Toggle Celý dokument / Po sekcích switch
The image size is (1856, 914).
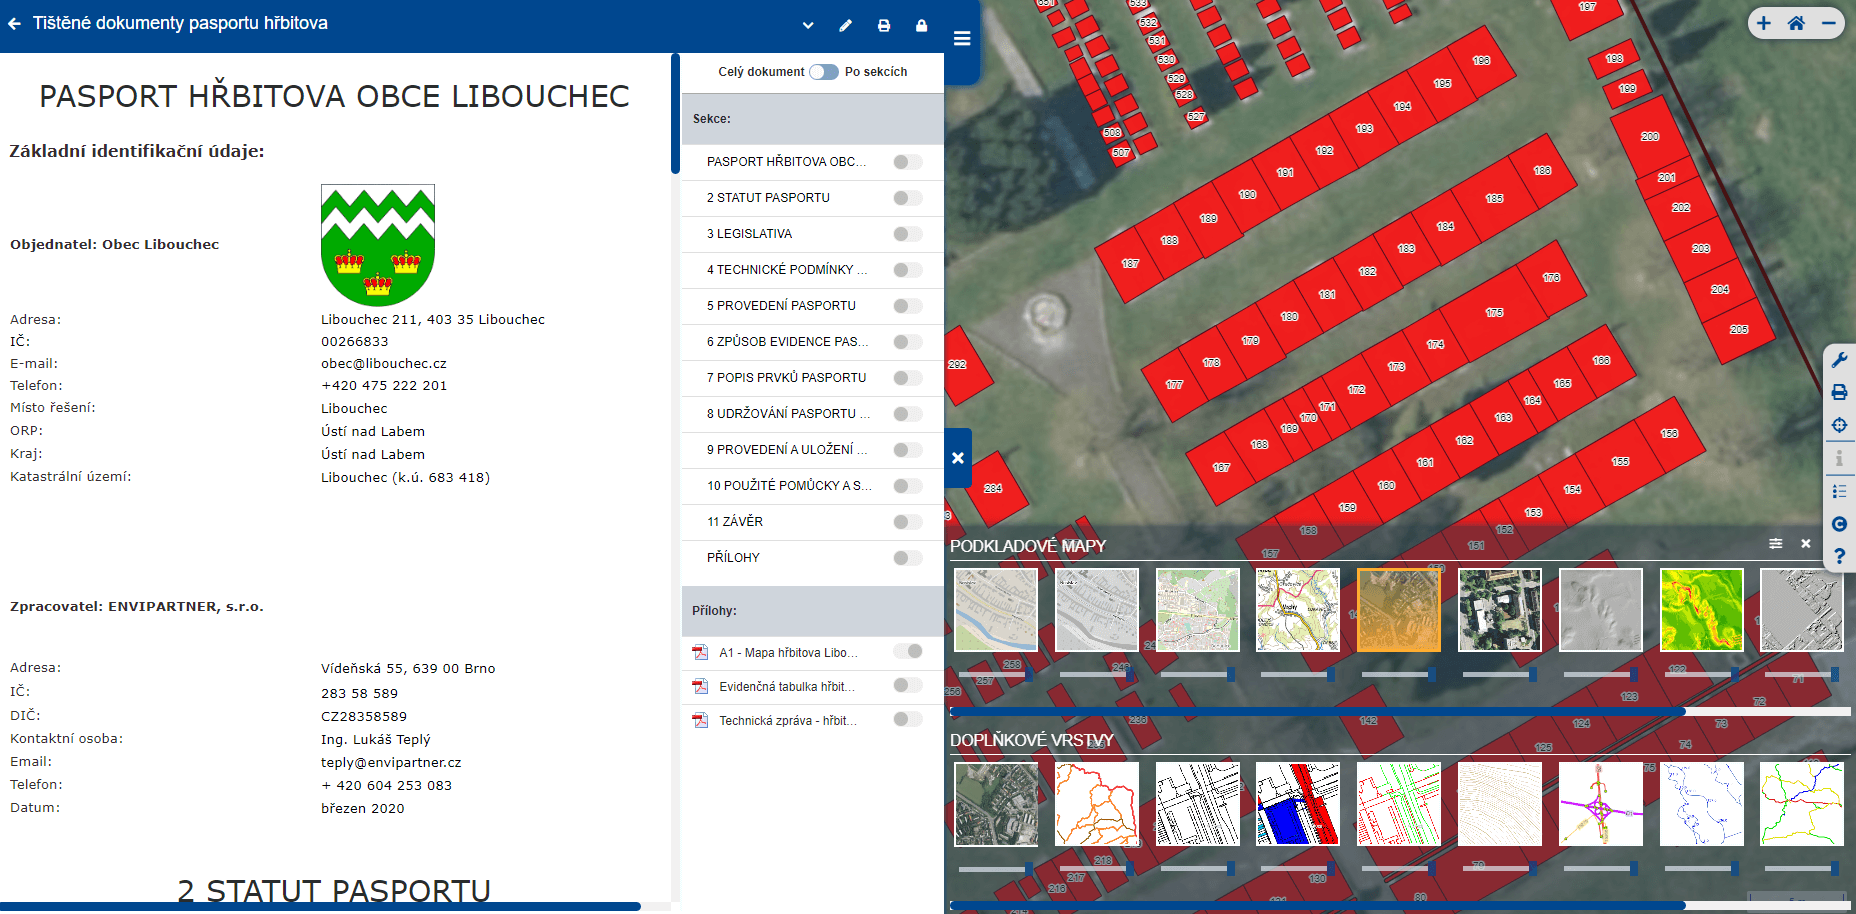click(824, 72)
